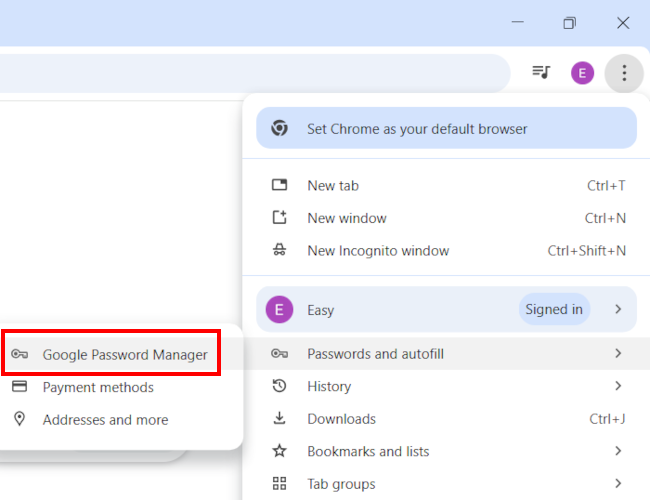Open Google Password Manager
The width and height of the screenshot is (650, 500).
click(121, 354)
